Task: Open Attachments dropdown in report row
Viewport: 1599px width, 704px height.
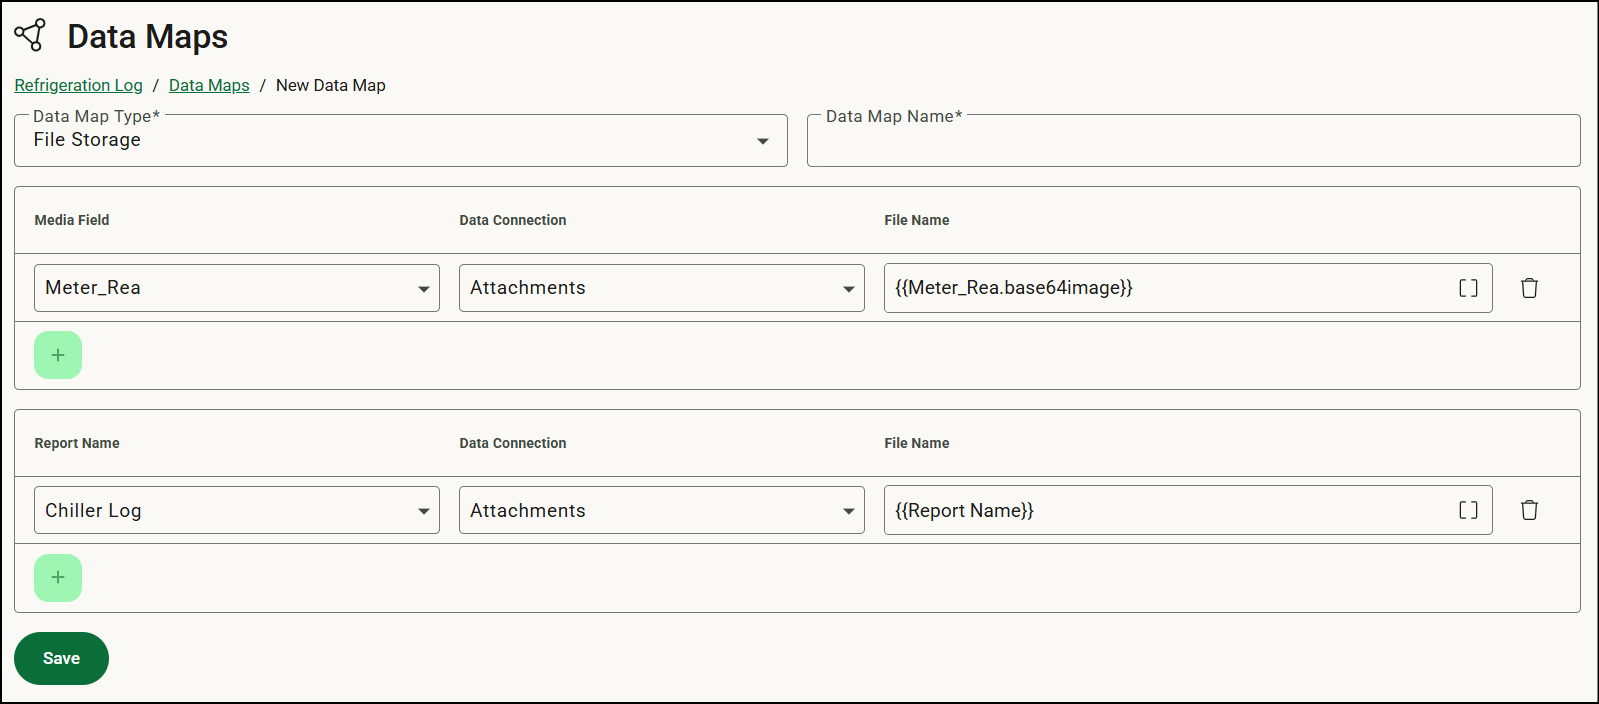Action: coord(662,510)
